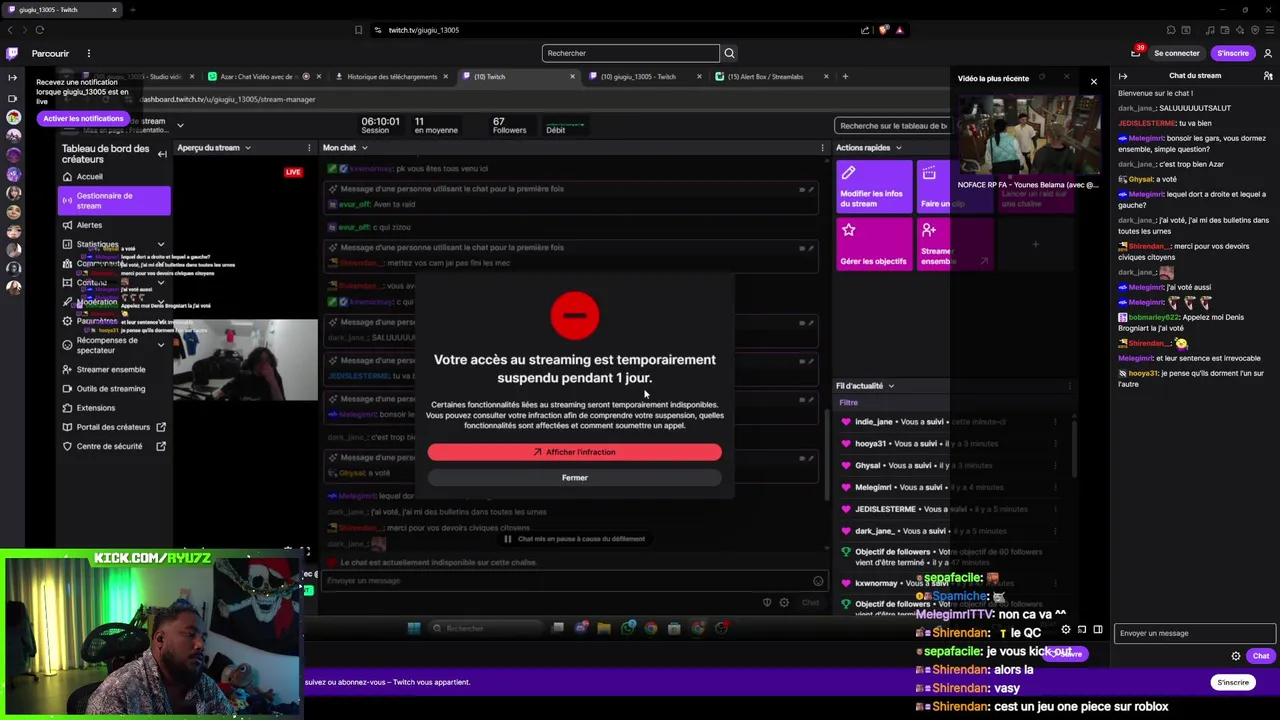Click the bookmark icon in the address bar

tap(358, 30)
